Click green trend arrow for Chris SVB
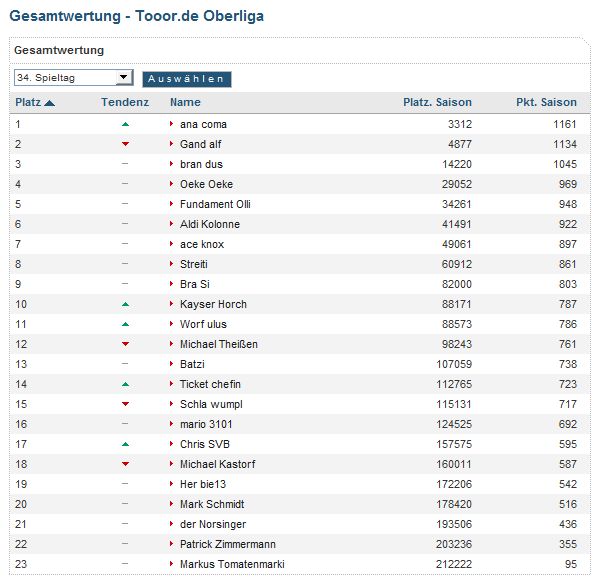Screen dimensions: 606x587 click(x=125, y=444)
